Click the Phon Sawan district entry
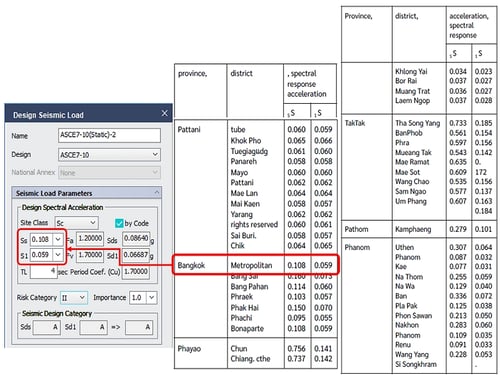The width and height of the screenshot is (500, 375). (x=413, y=315)
